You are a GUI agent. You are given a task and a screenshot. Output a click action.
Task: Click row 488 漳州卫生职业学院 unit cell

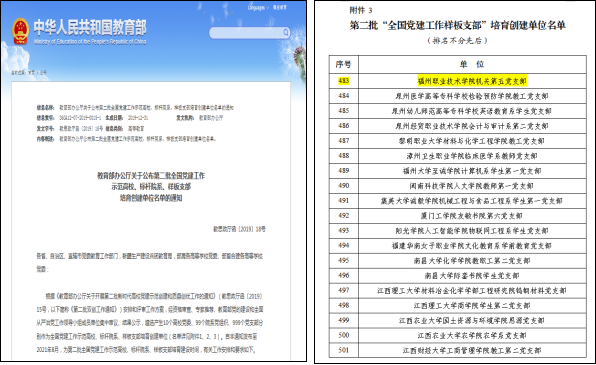click(472, 156)
